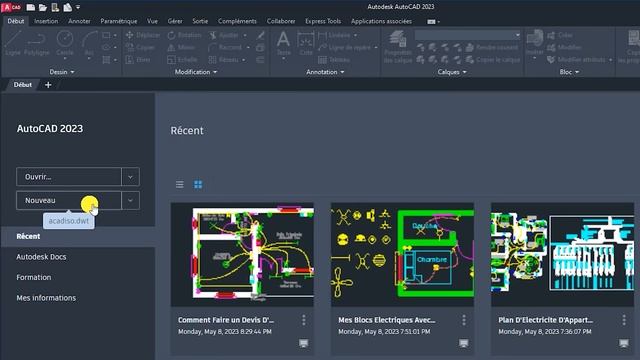This screenshot has height=360, width=640.
Task: Click Copier le calque button
Action: [493, 60]
